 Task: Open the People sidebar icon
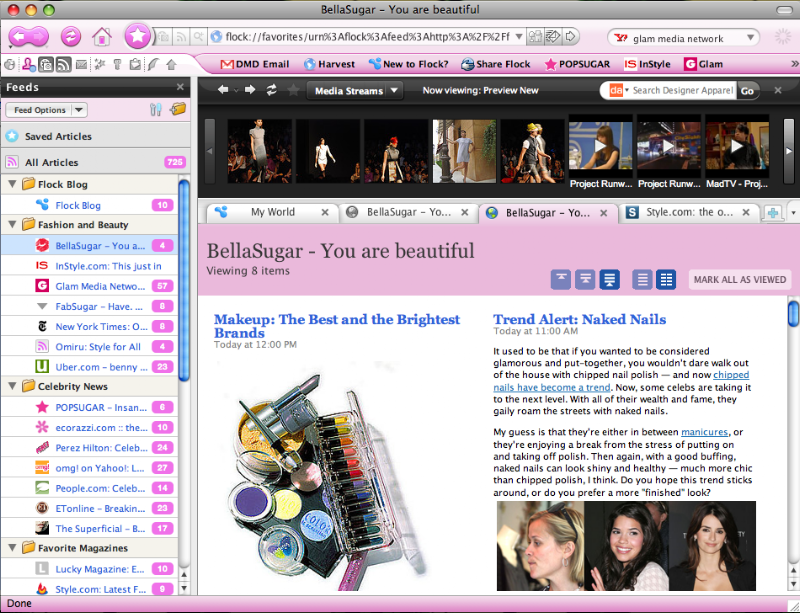click(29, 64)
